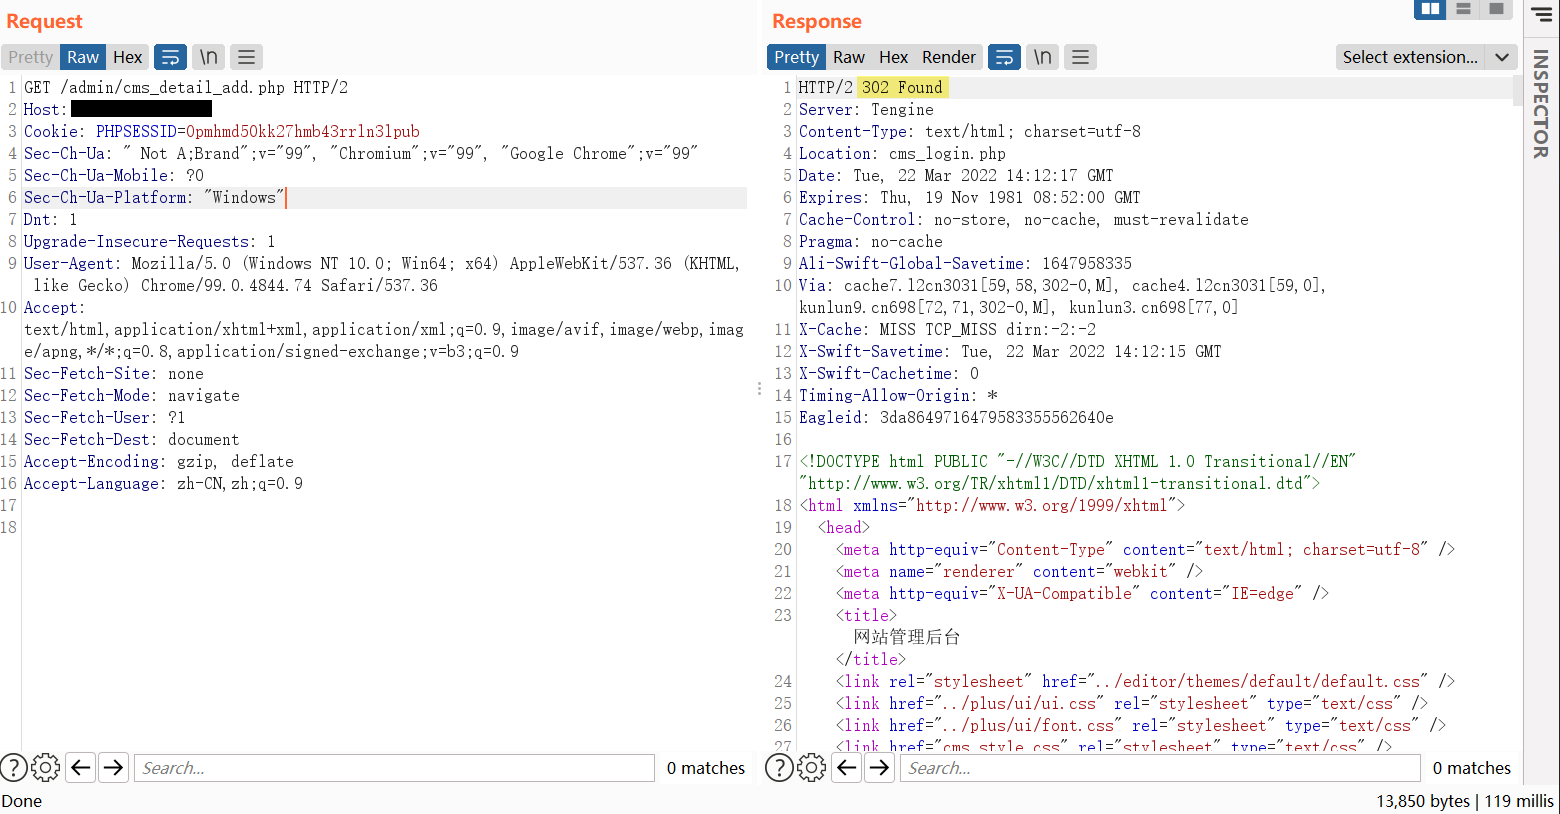Focus the Response search input field
The height and width of the screenshot is (814, 1560).
[1160, 768]
